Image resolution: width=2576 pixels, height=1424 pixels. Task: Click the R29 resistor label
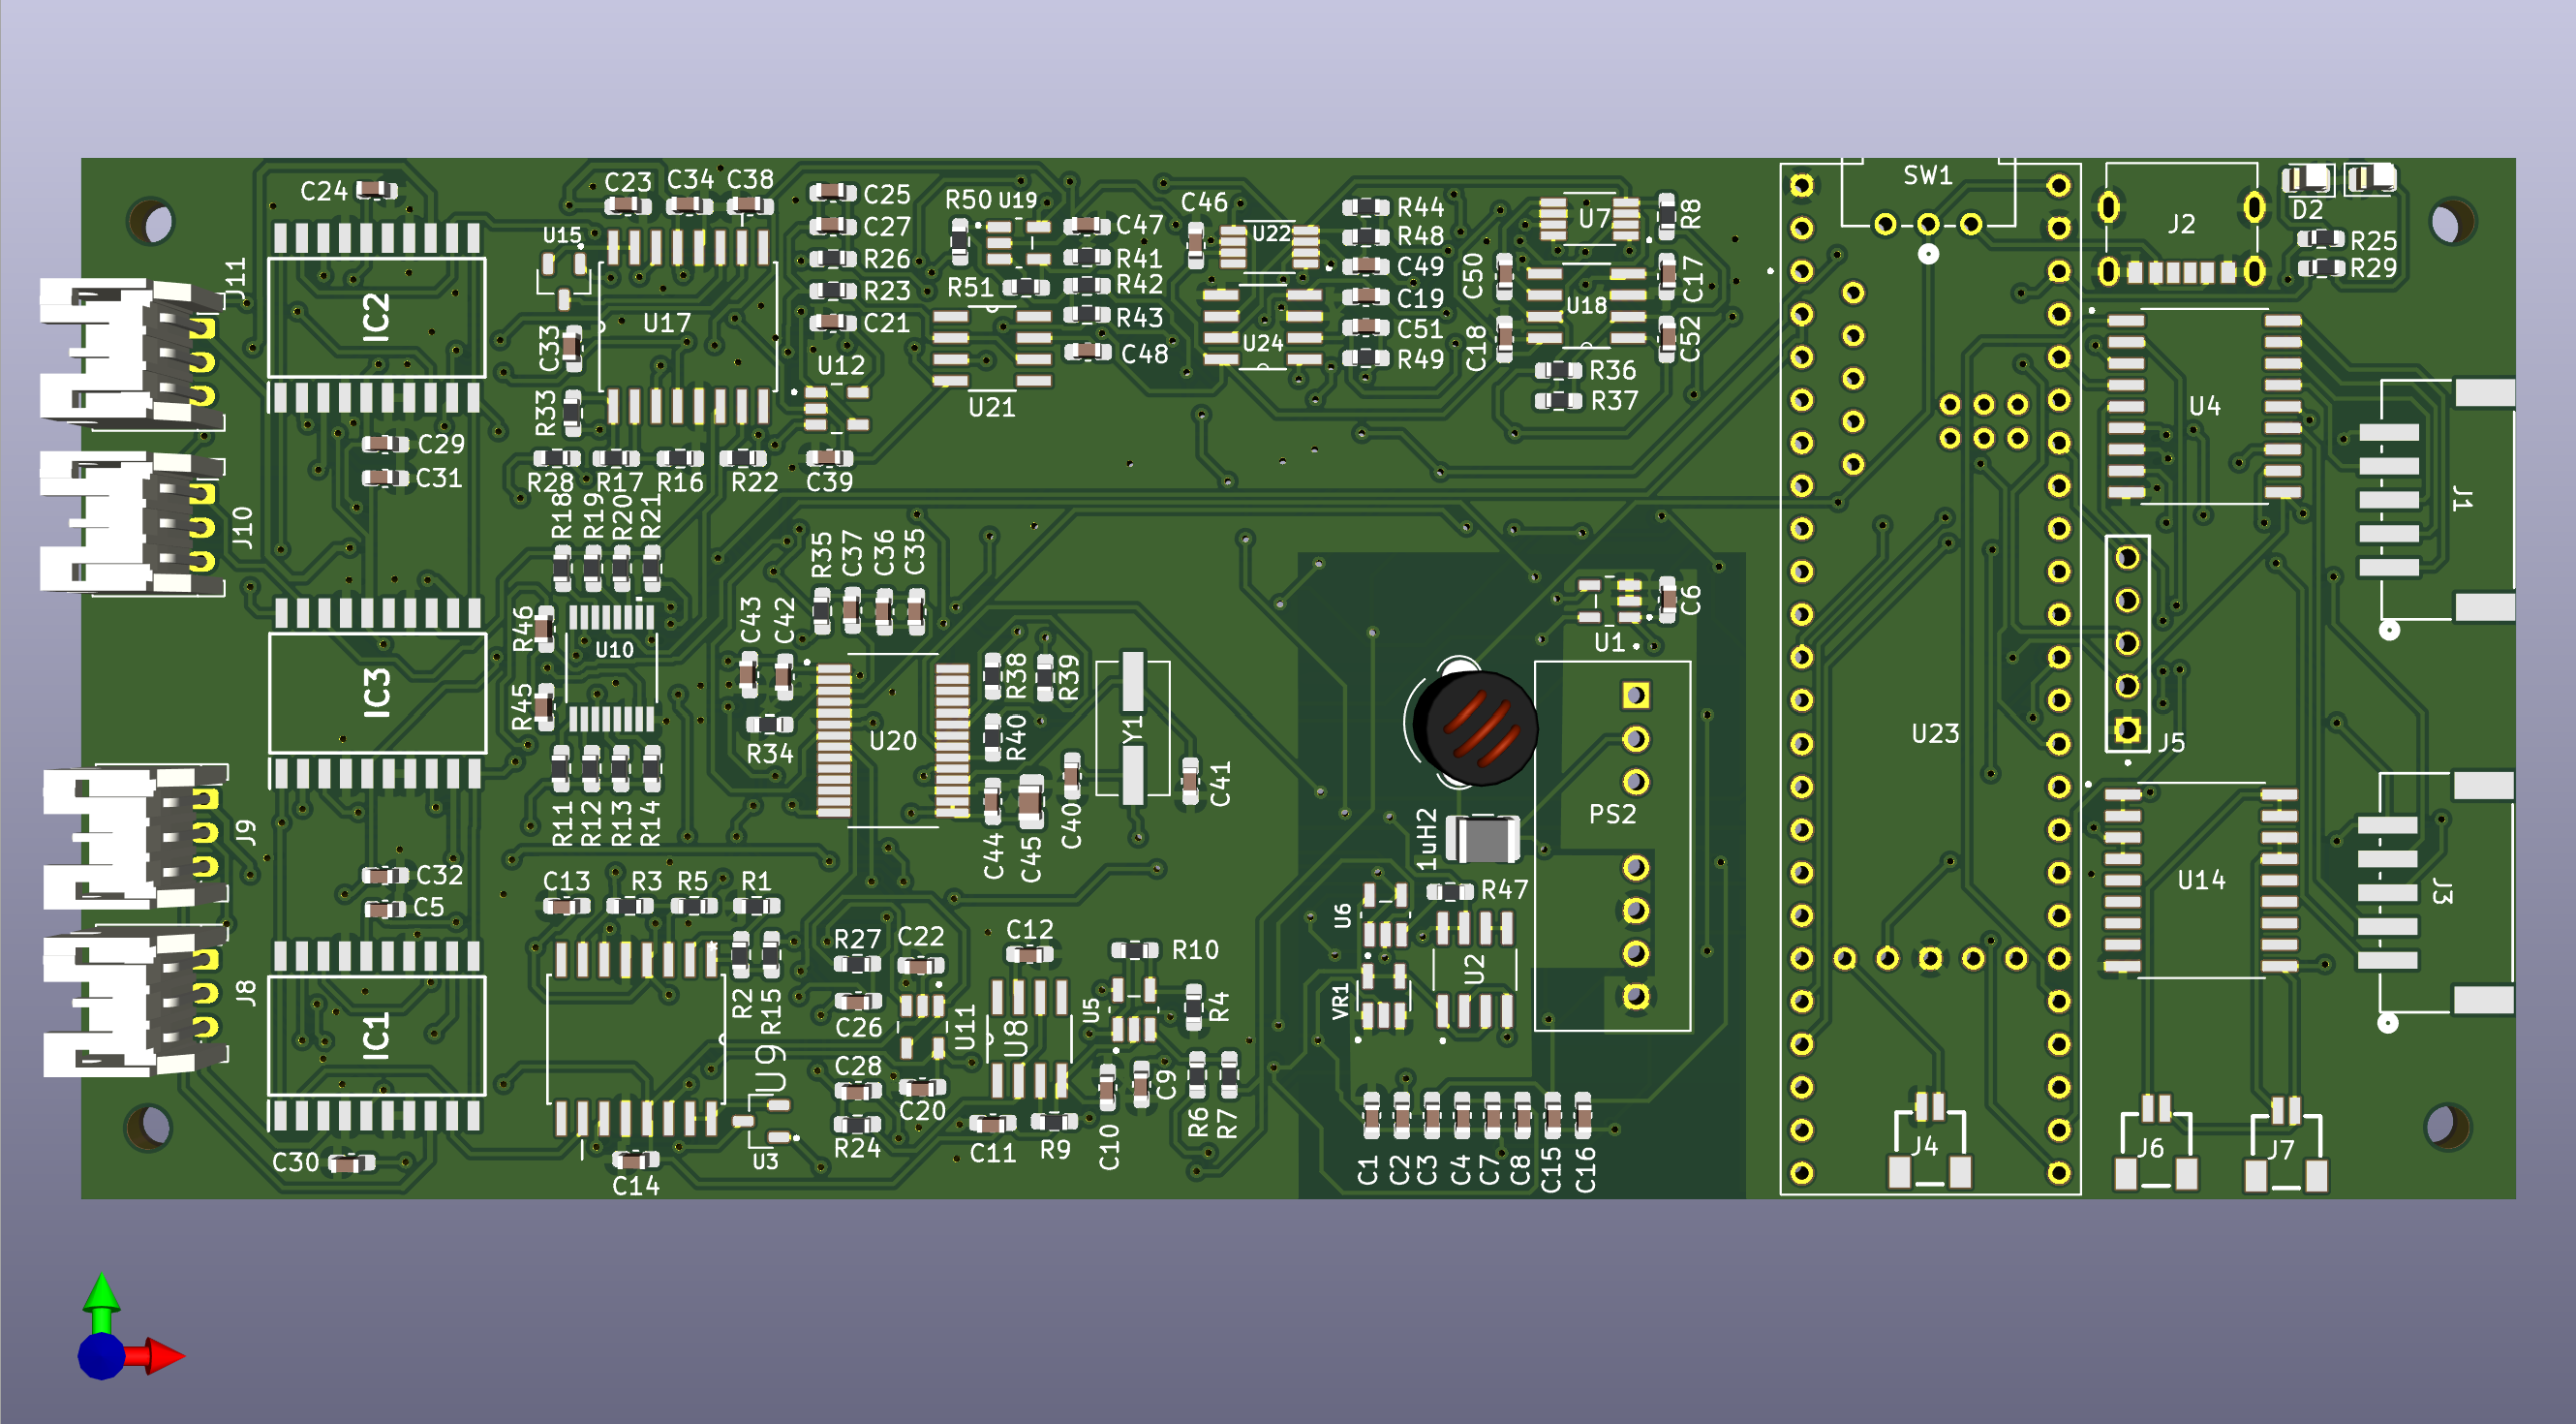coord(2373,268)
